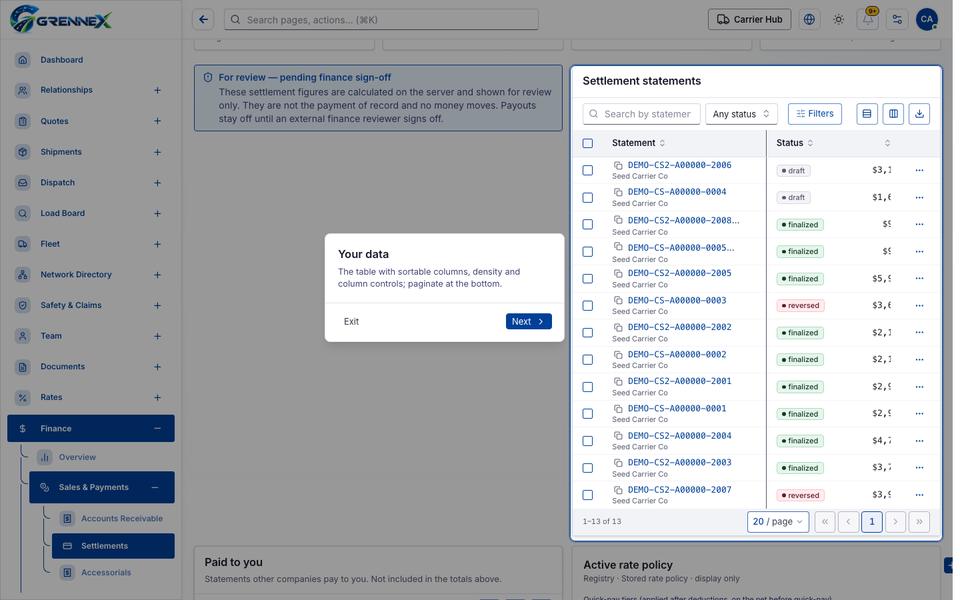Click Next in the tour dialog
Image resolution: width=960 pixels, height=600 pixels.
(528, 321)
